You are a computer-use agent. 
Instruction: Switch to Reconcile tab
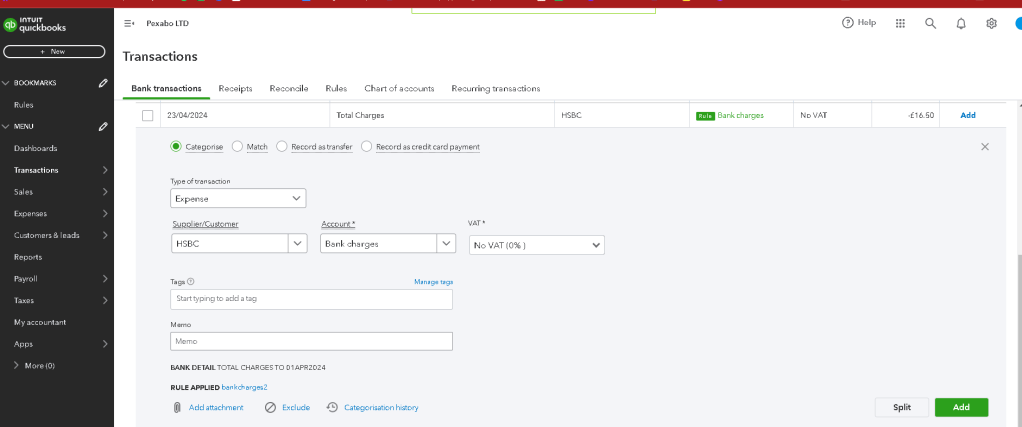click(289, 89)
